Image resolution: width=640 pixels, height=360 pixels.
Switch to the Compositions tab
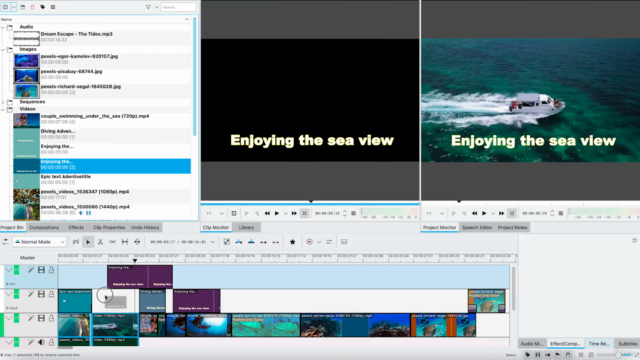point(44,227)
